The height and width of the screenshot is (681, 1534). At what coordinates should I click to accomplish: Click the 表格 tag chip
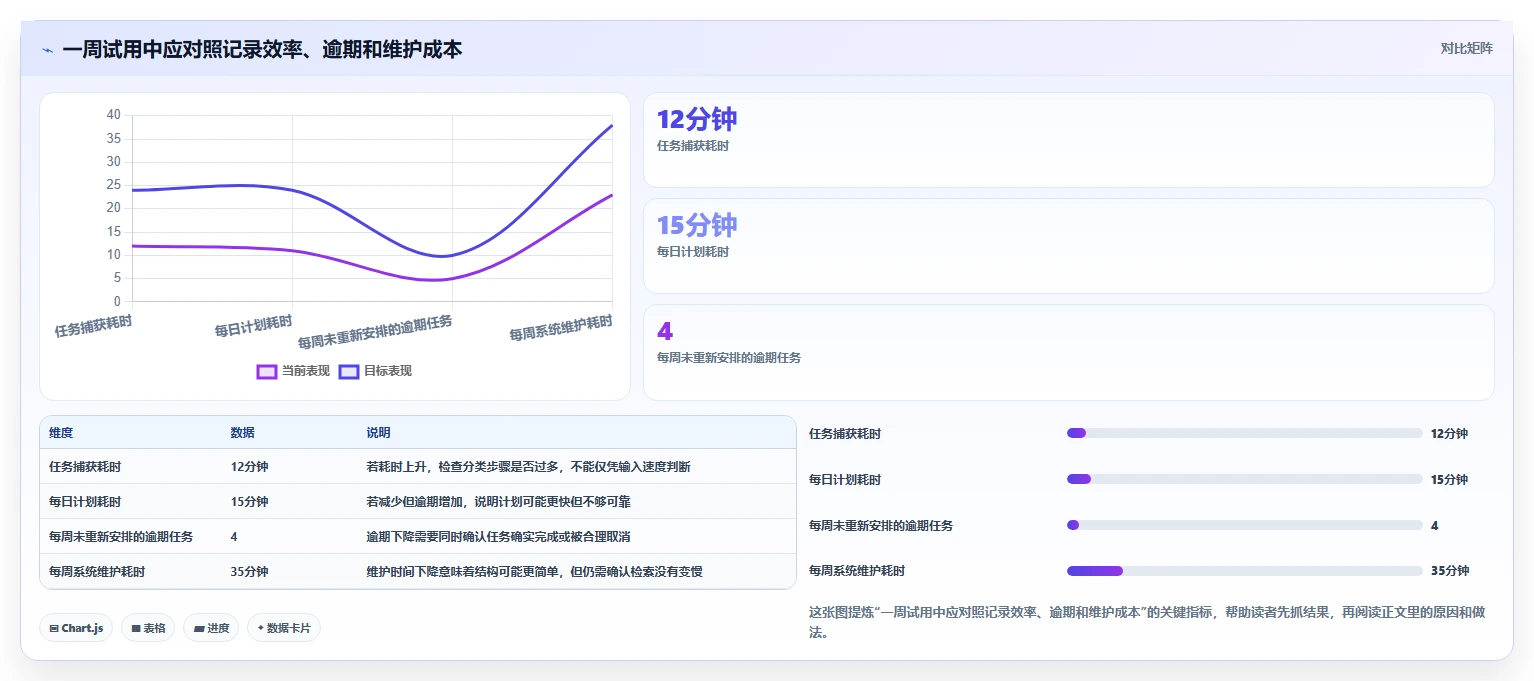148,628
